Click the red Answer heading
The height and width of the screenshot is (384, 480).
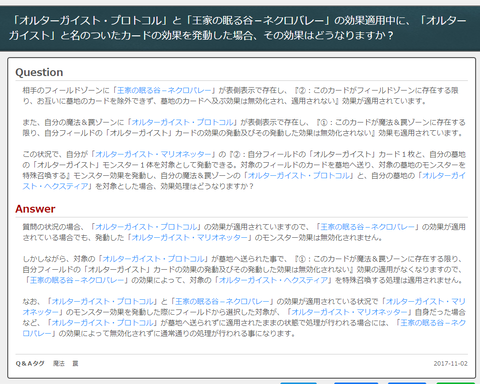point(35,209)
